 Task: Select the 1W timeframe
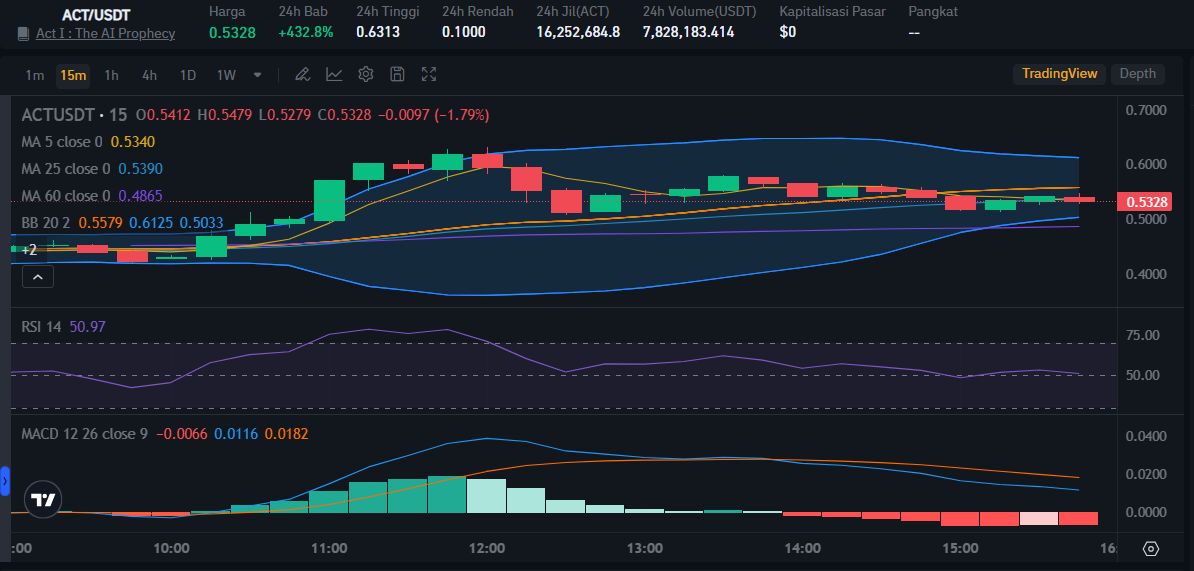(226, 75)
